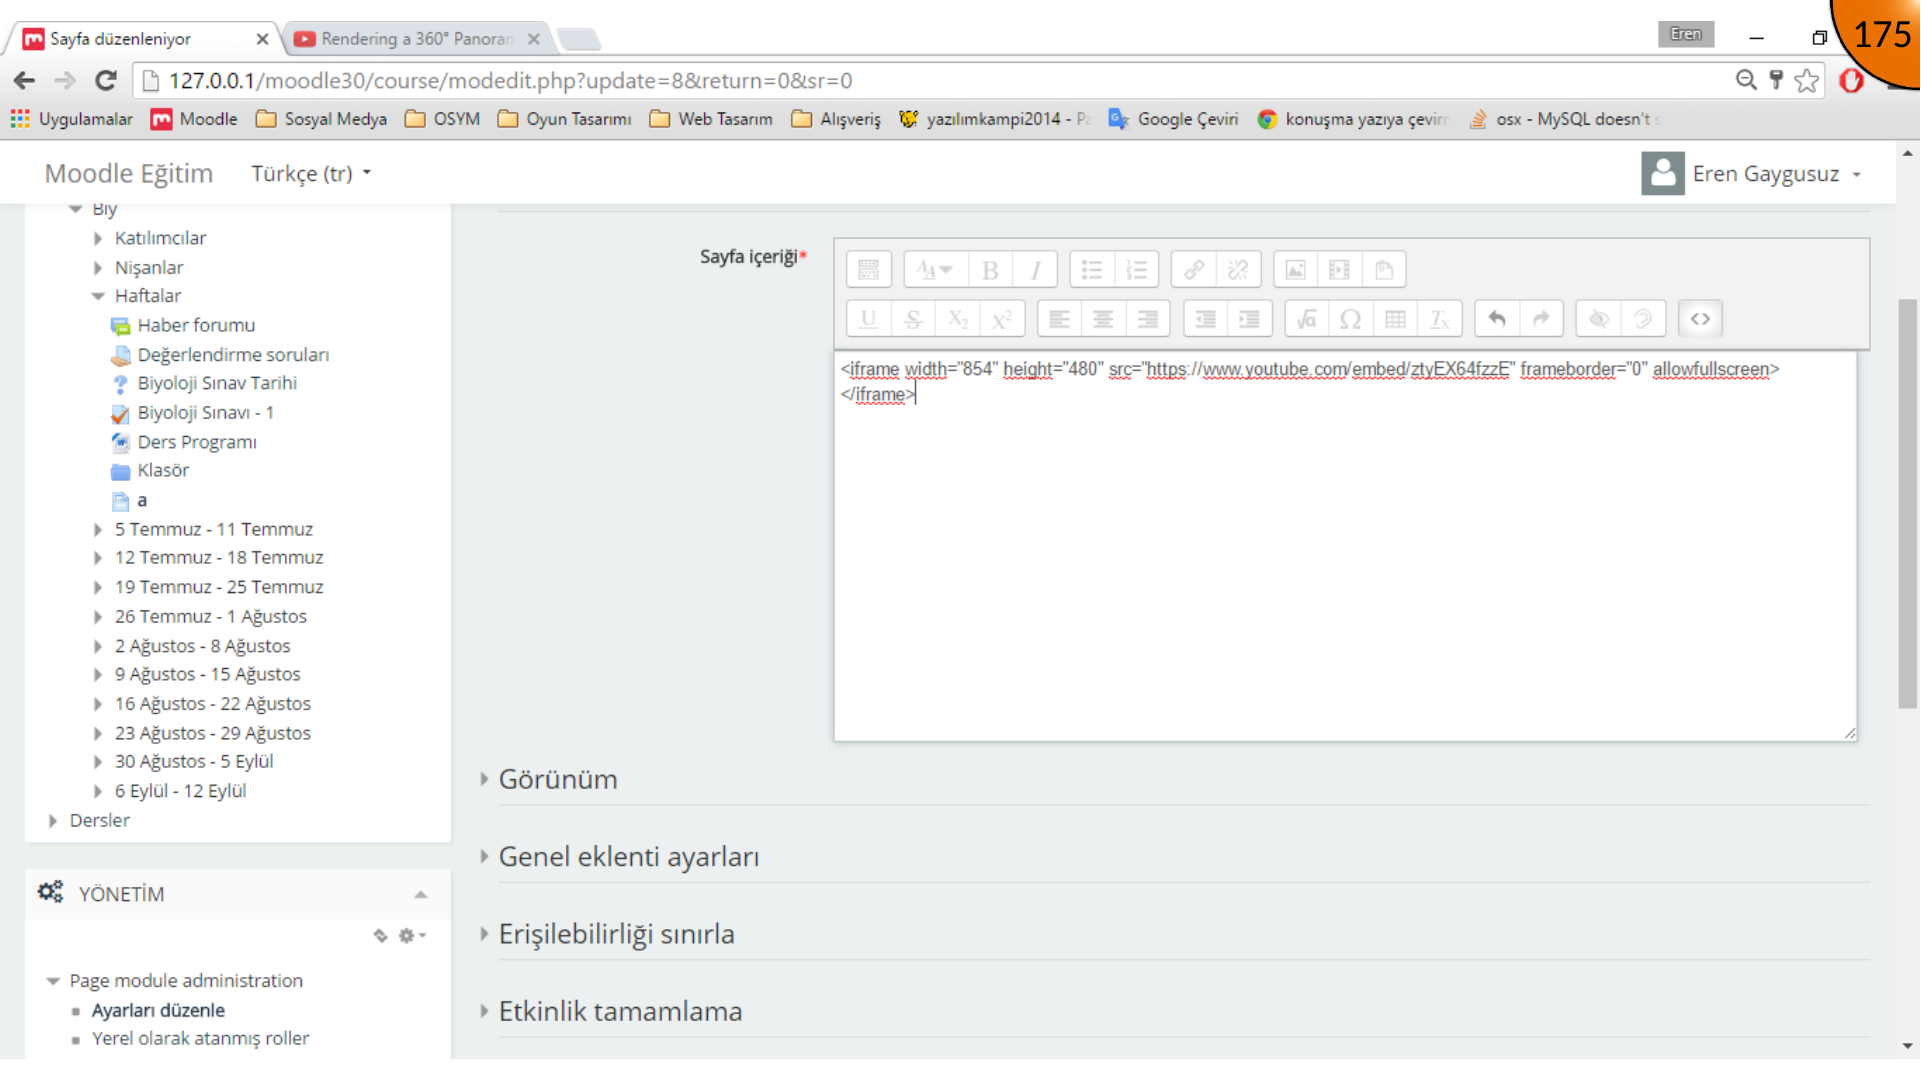Insert a special character (omega)
The height and width of the screenshot is (1080, 1921).
click(1350, 319)
